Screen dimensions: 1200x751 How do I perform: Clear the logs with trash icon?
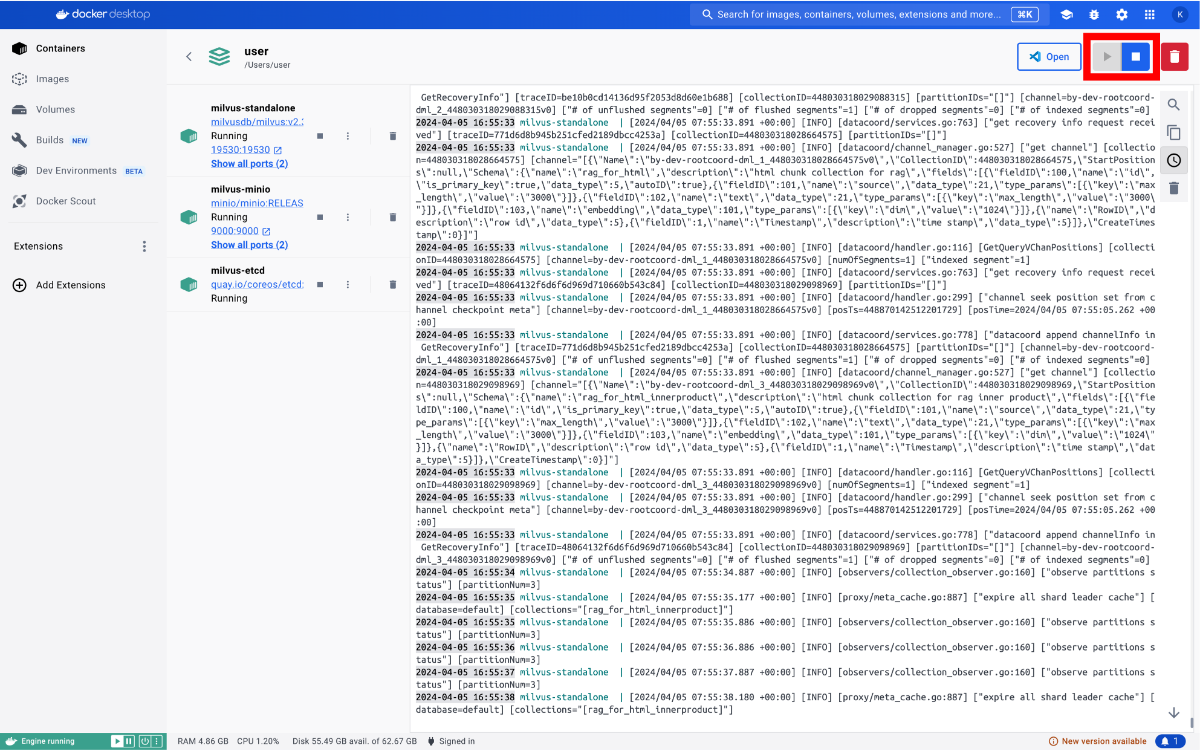coord(1174,188)
